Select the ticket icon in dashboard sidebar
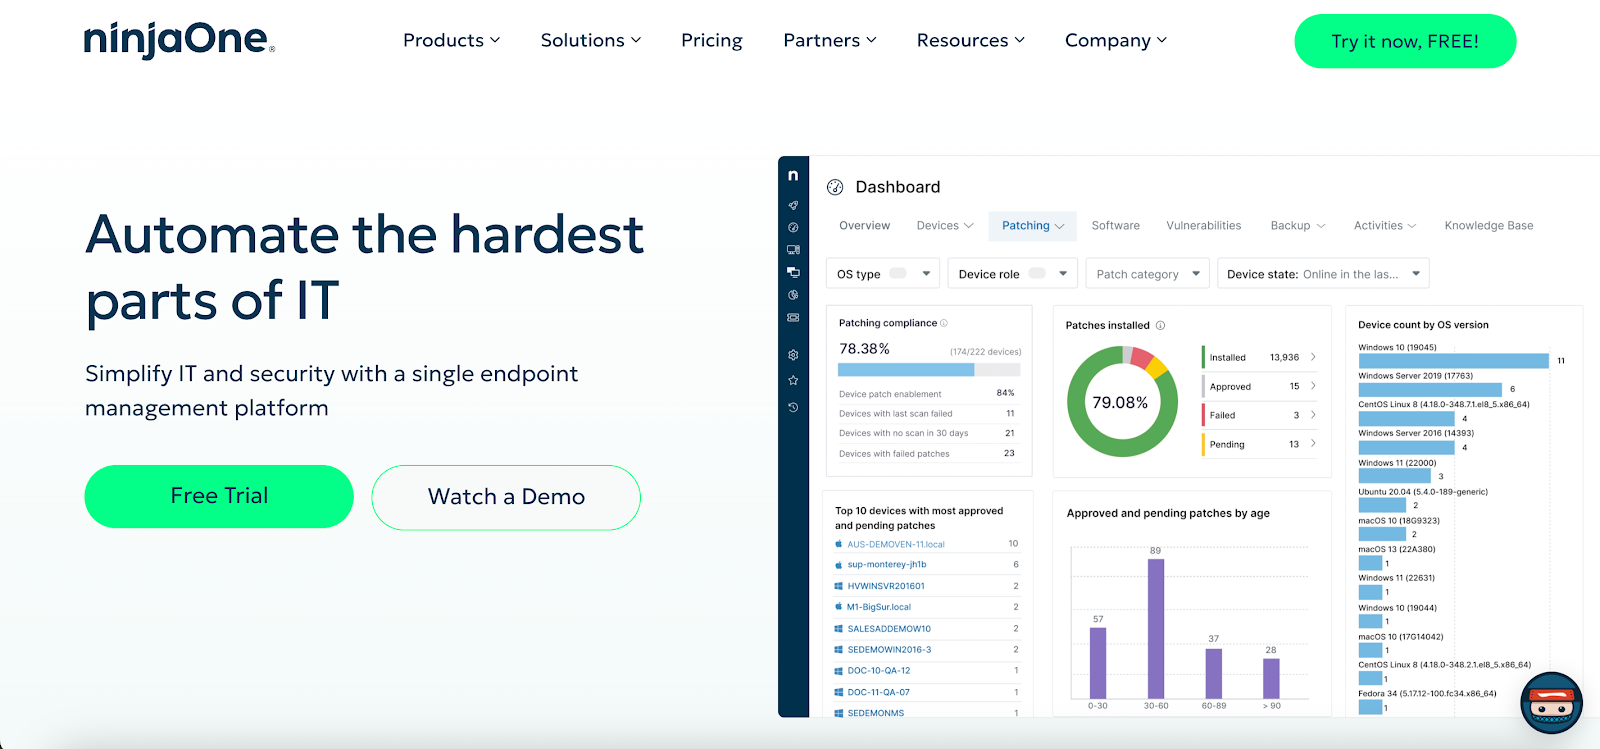This screenshot has height=749, width=1600. pos(793,318)
